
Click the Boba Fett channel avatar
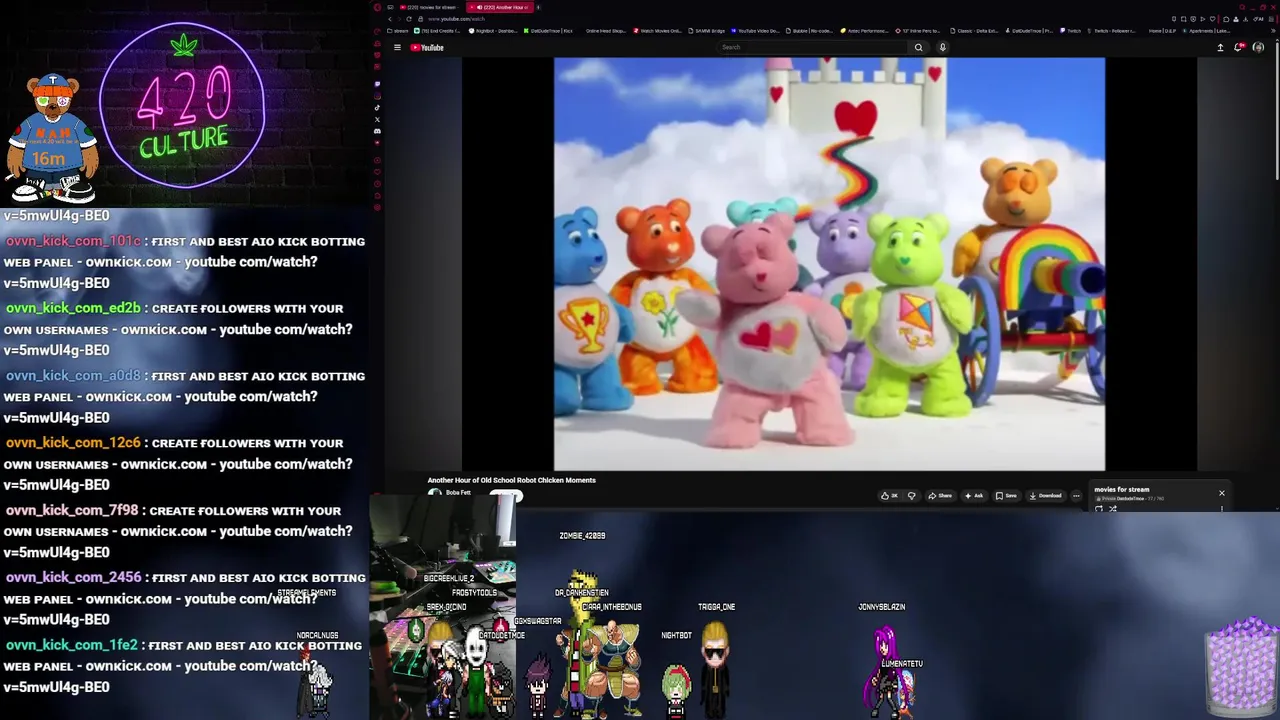point(434,493)
